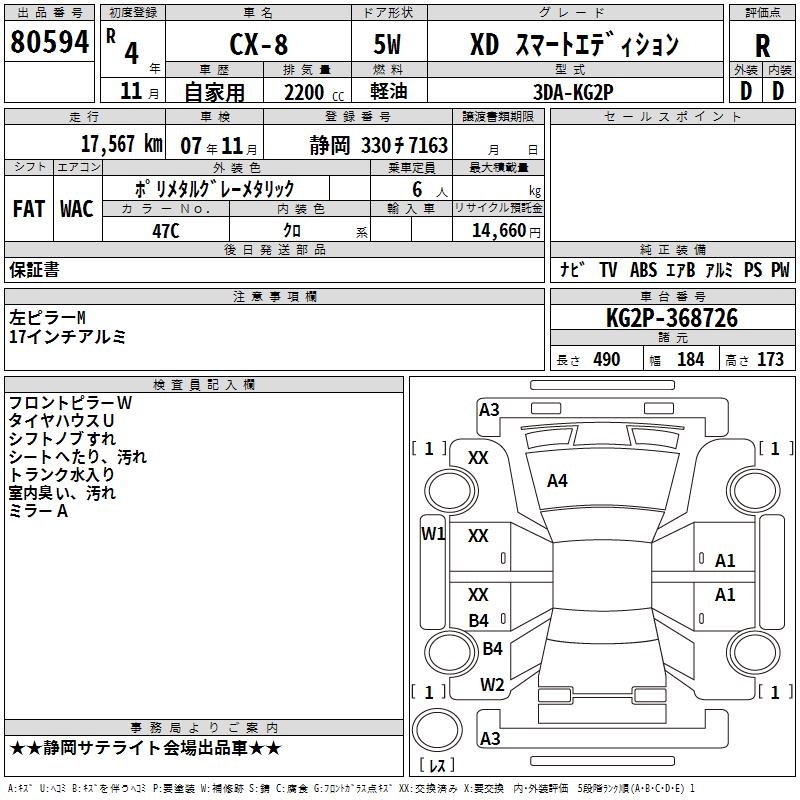Image resolution: width=800 pixels, height=800 pixels.
Task: Click the A4 mark on the hood
Action: click(557, 481)
